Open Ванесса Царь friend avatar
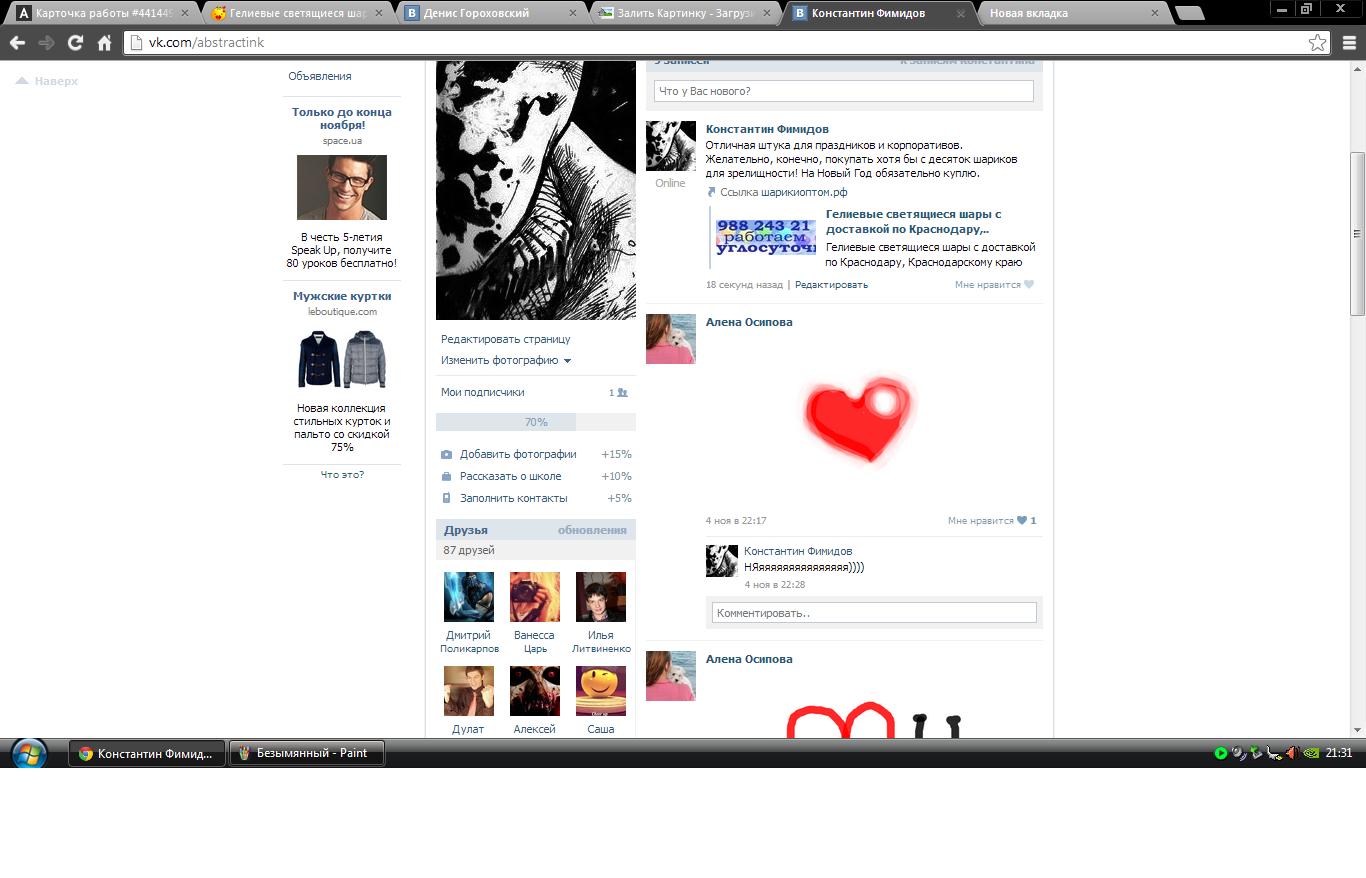 (x=535, y=597)
